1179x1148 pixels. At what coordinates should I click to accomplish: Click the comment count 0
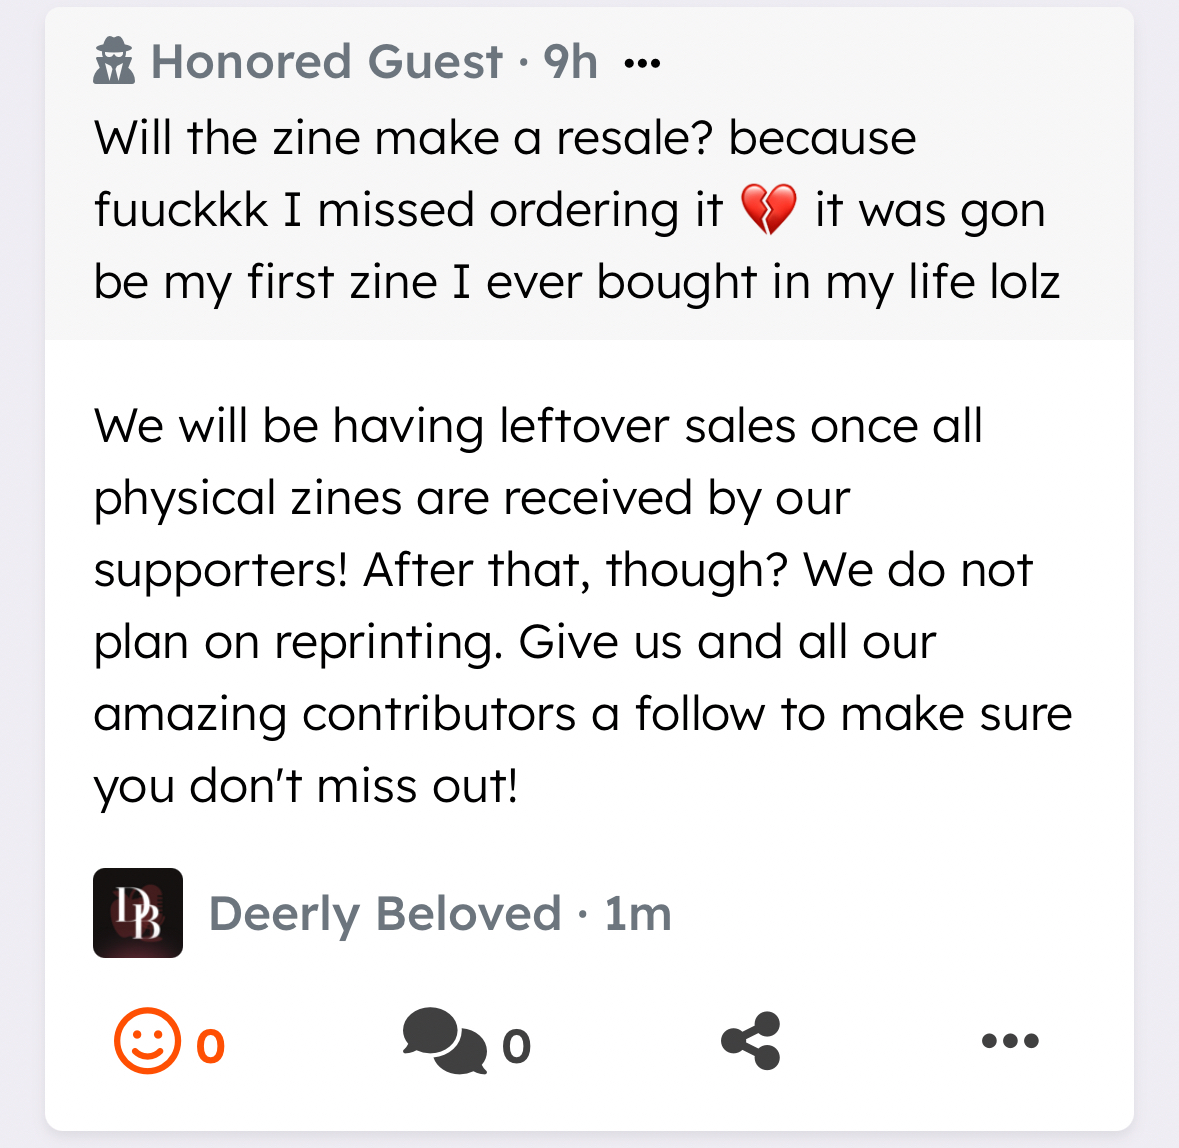point(516,1046)
